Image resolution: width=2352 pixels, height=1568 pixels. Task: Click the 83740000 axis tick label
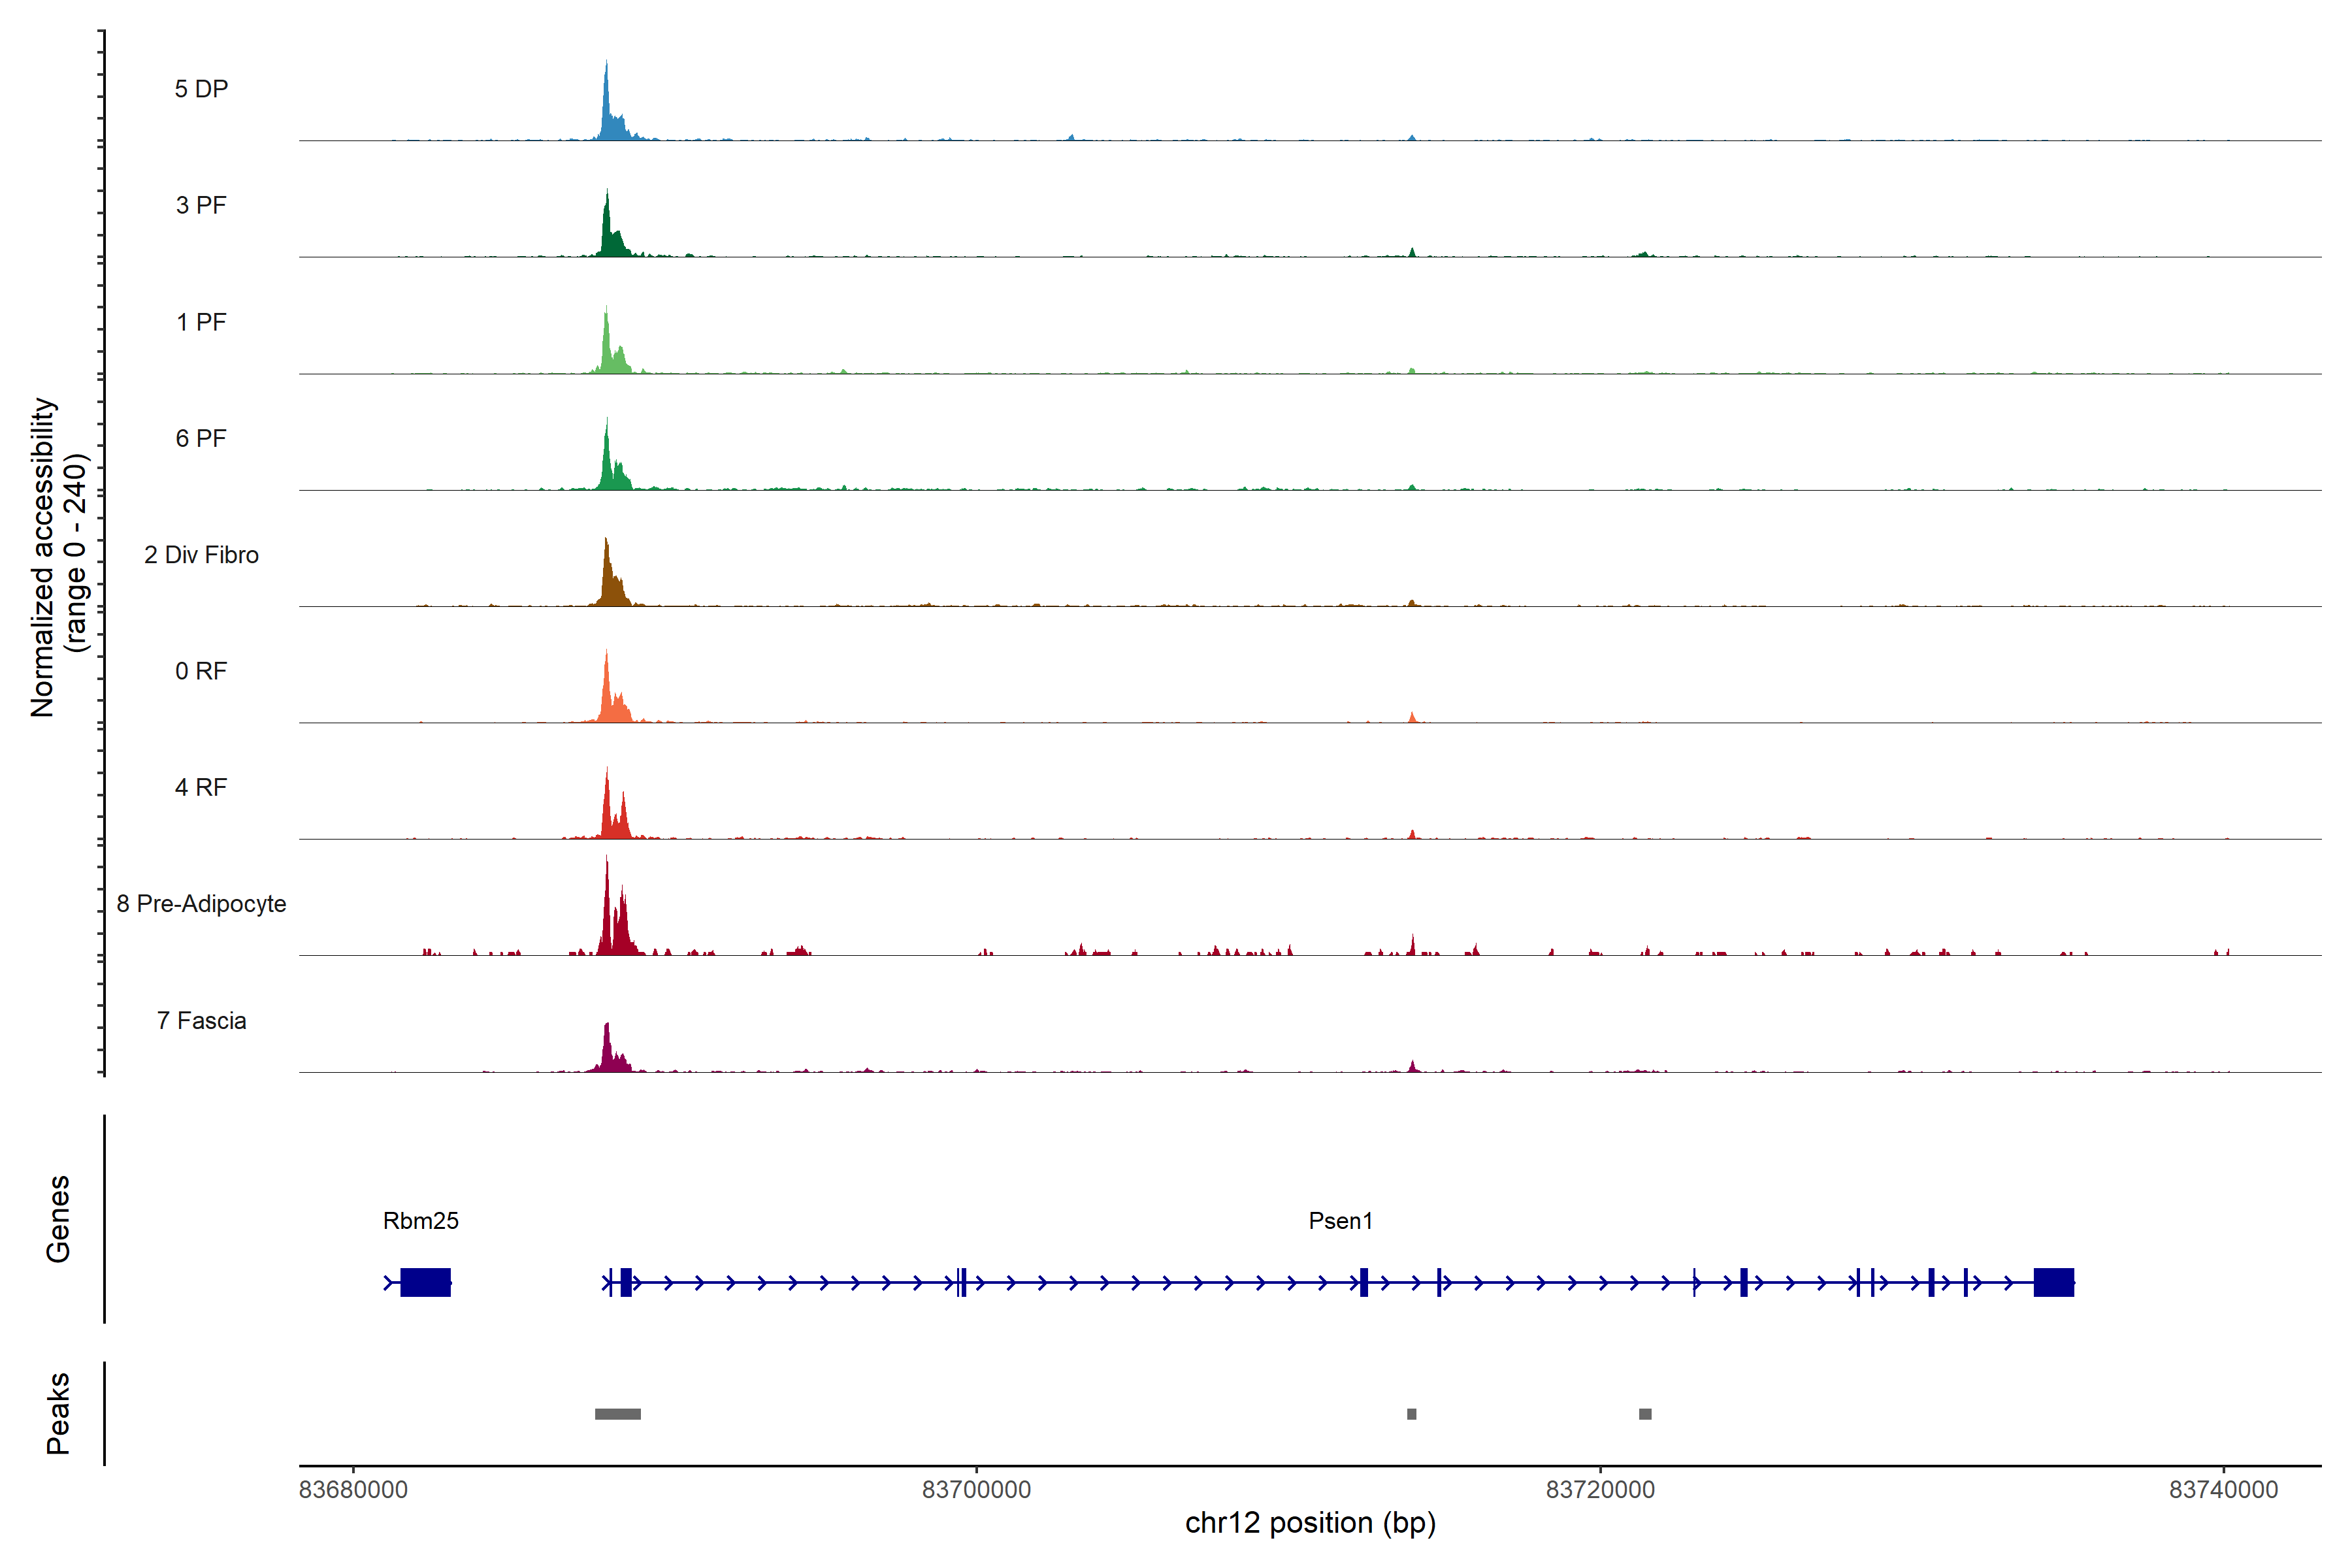pos(2223,1489)
